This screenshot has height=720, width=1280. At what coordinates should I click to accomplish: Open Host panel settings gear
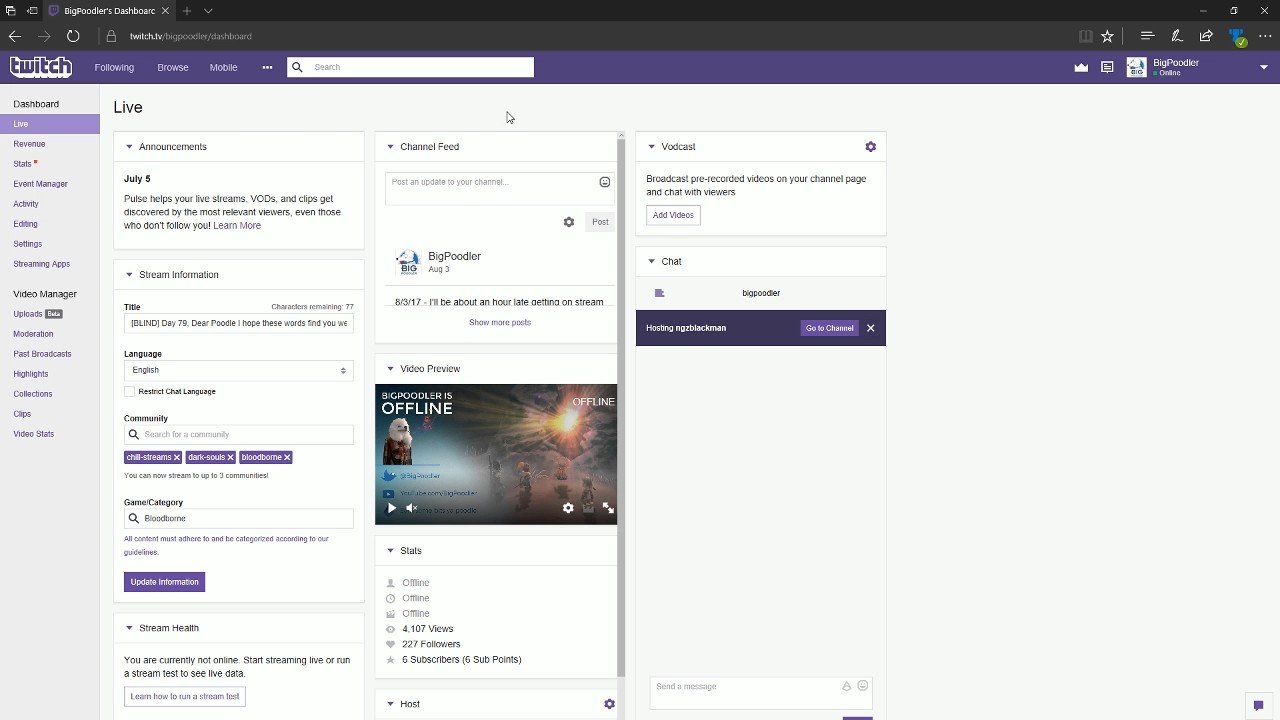coord(609,704)
